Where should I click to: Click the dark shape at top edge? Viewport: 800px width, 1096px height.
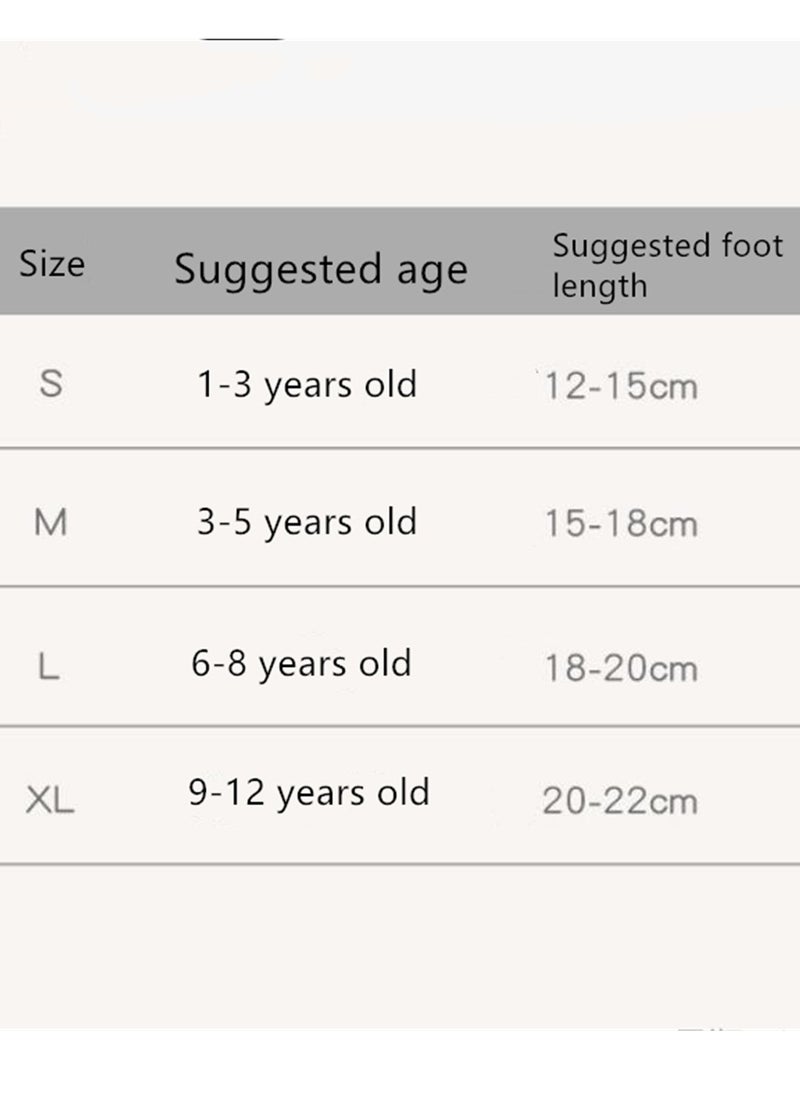242,39
